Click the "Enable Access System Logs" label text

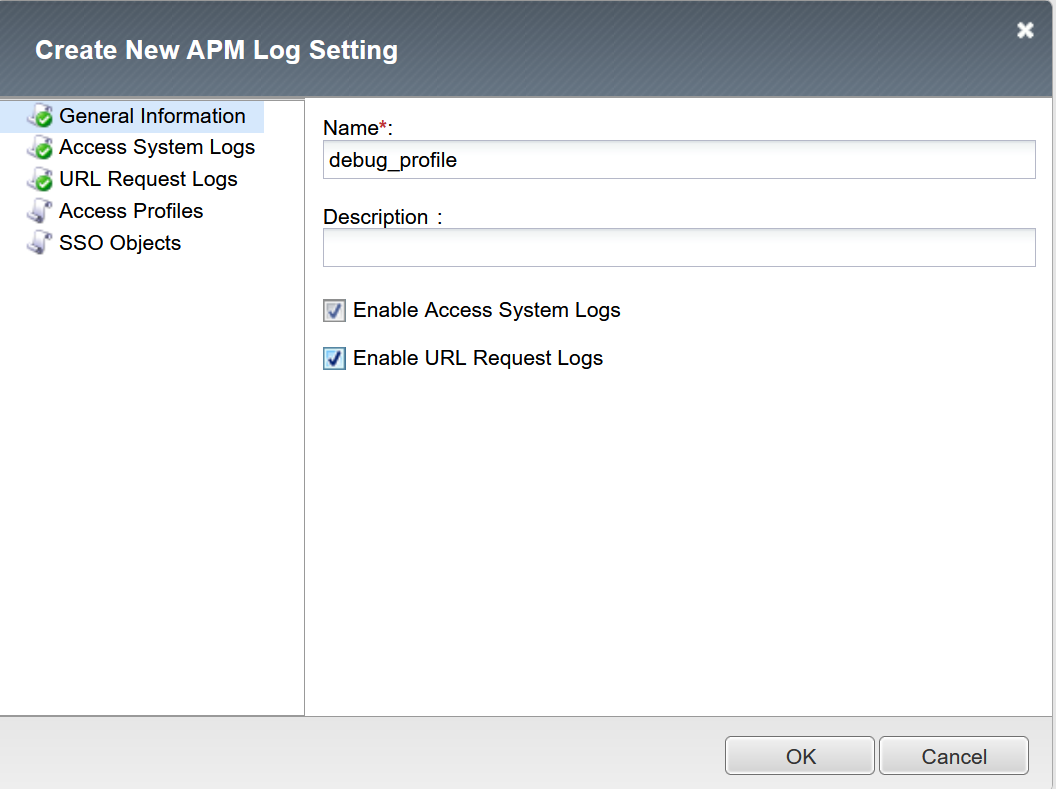(487, 310)
